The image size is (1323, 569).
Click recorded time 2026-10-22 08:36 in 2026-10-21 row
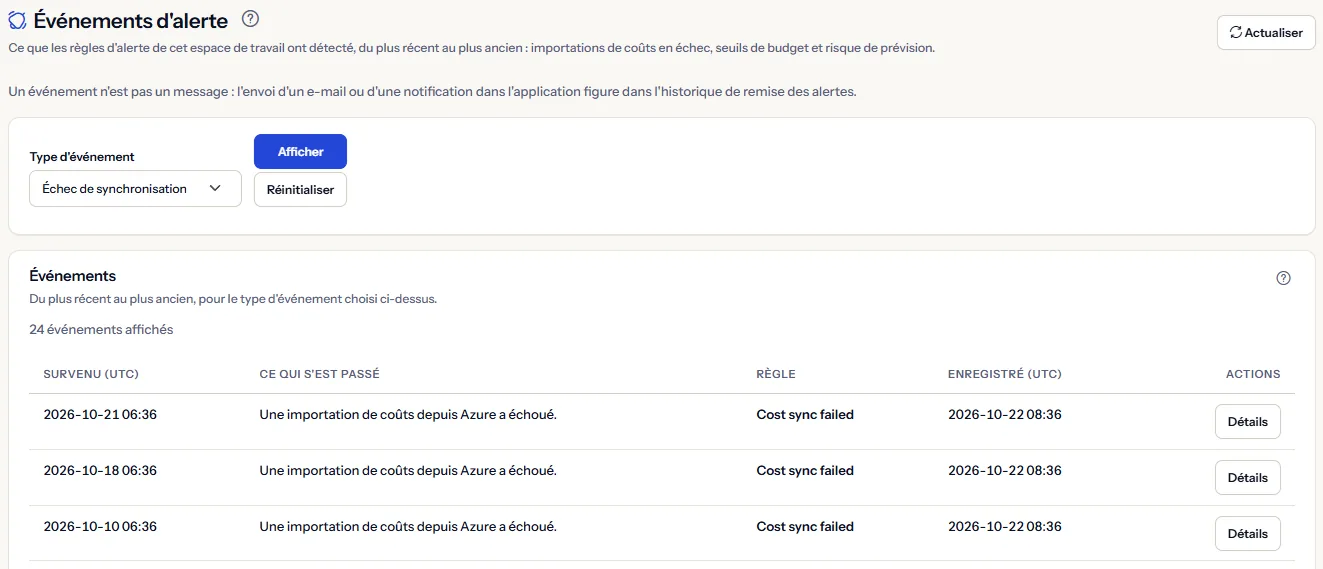(1005, 415)
